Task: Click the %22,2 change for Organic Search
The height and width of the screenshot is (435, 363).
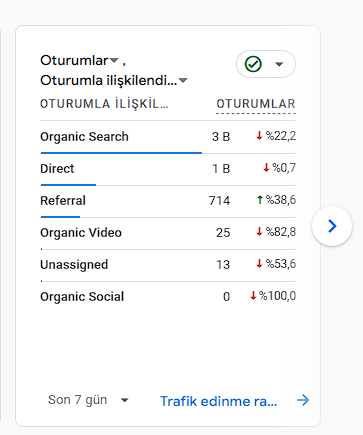Action: 276,136
